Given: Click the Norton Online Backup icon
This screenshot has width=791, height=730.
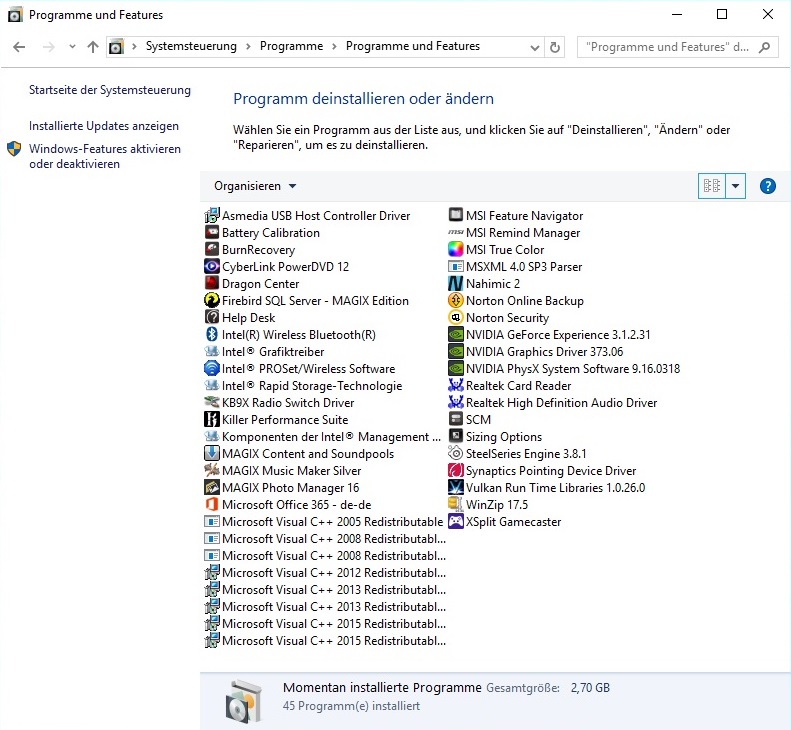Looking at the screenshot, I should point(456,300).
